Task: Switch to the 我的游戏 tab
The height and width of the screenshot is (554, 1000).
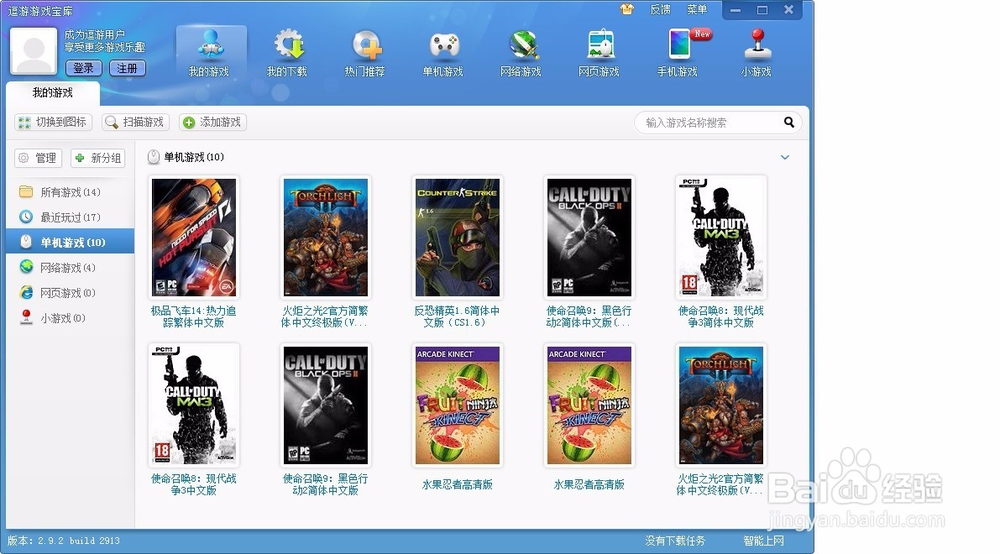Action: (x=53, y=93)
